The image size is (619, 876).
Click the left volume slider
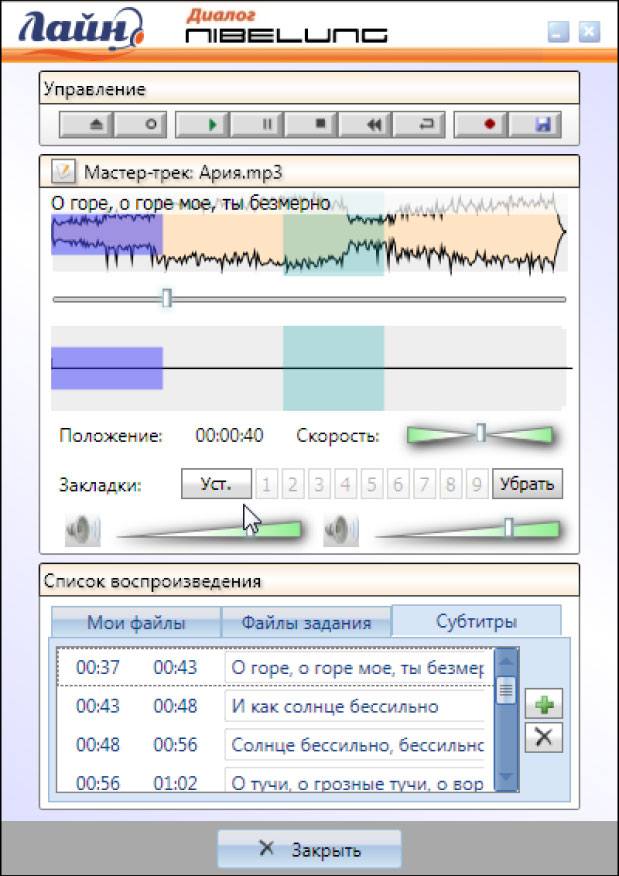[208, 529]
